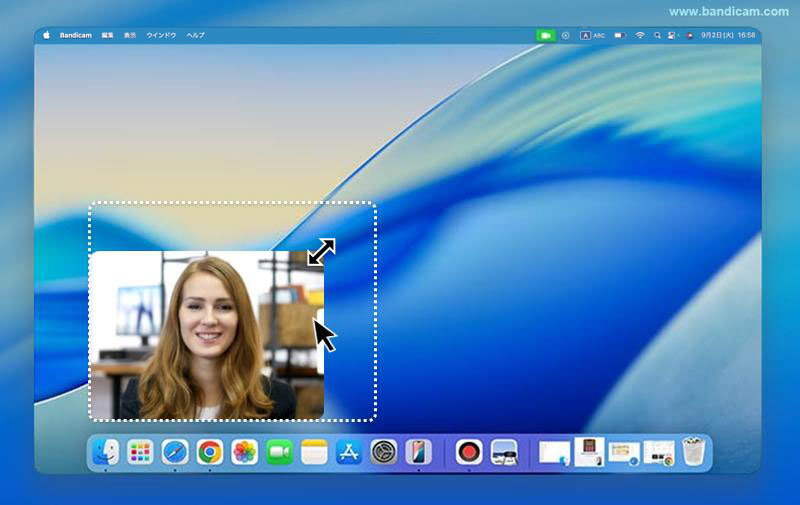Launch Google Chrome from the Dock
Image resolution: width=800 pixels, height=505 pixels.
(209, 452)
